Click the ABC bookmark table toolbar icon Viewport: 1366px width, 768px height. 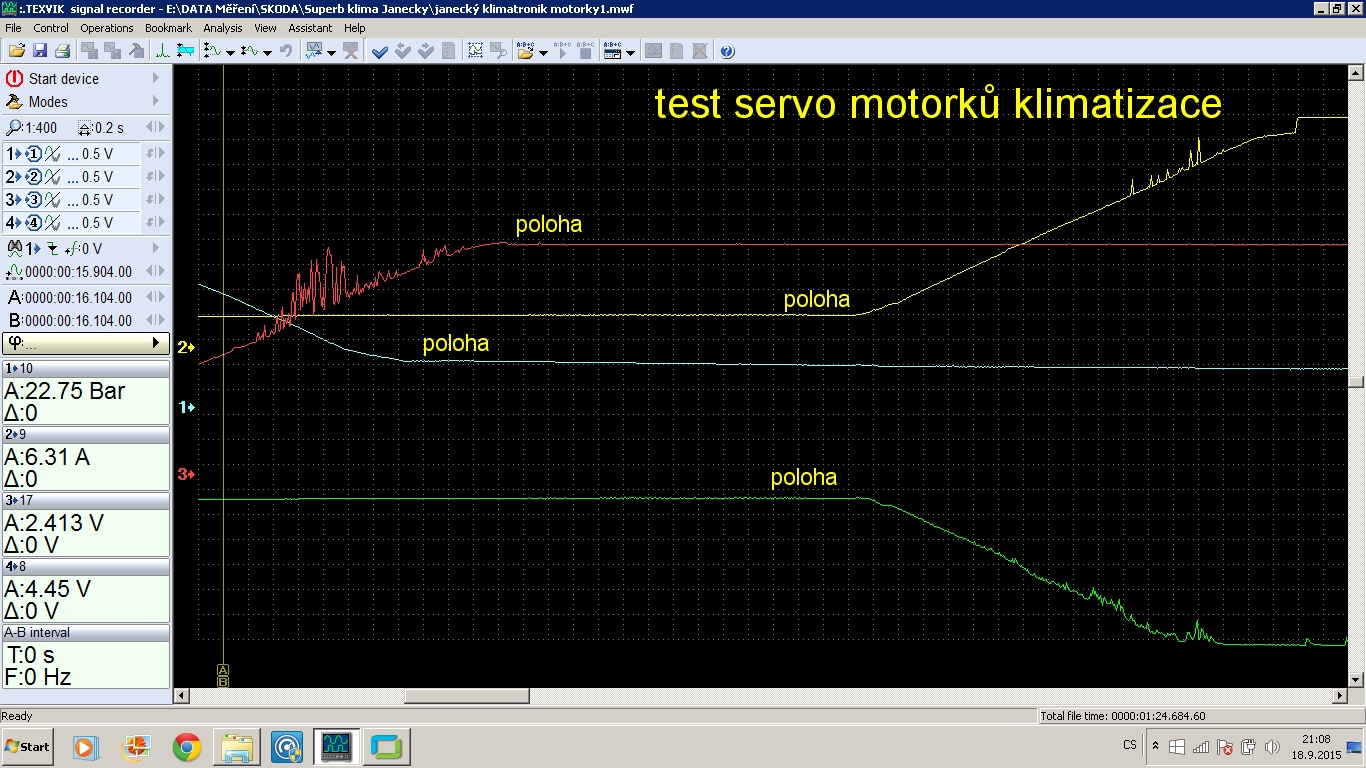612,51
